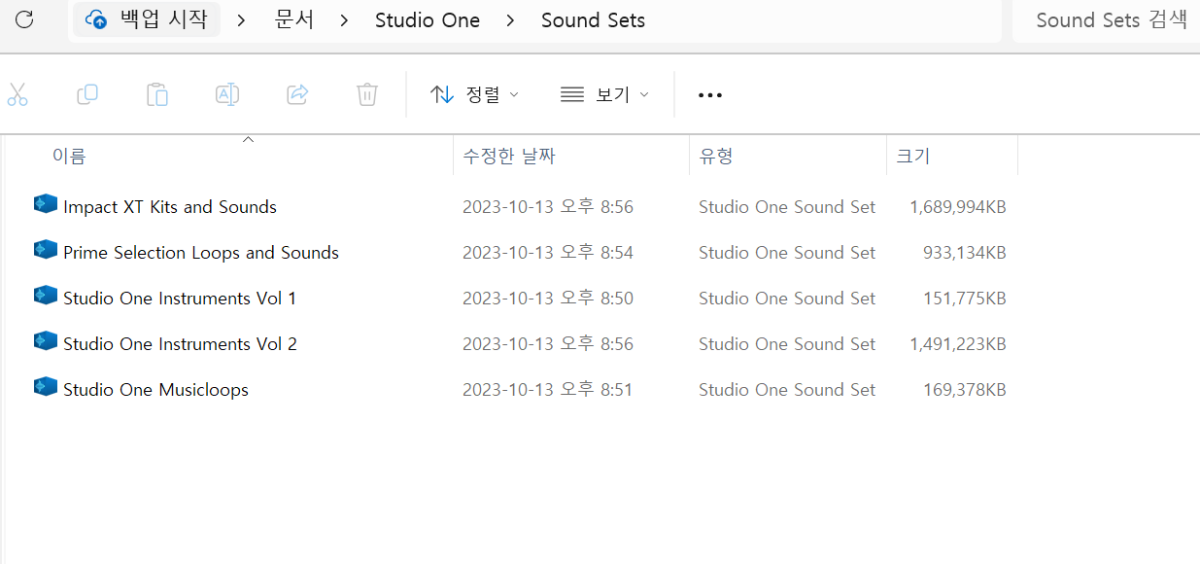The width and height of the screenshot is (1200, 564).
Task: Click the 169,378KB size cell
Action: (965, 390)
